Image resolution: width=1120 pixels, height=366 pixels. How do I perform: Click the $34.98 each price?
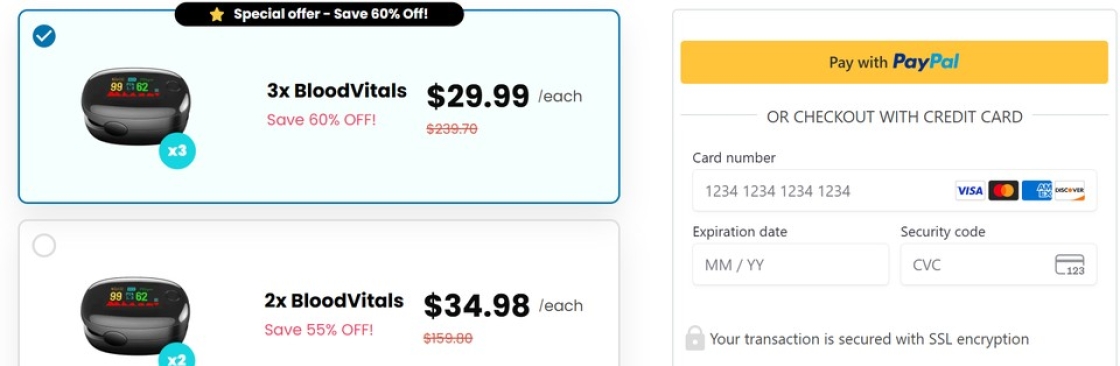[x=504, y=305]
